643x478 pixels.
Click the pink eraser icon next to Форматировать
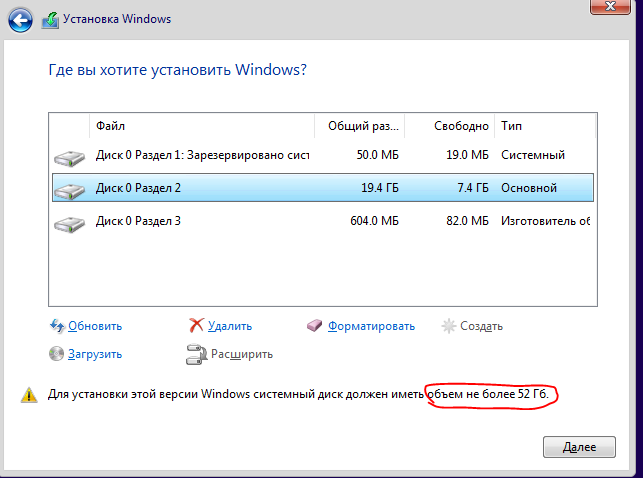pyautogui.click(x=315, y=326)
